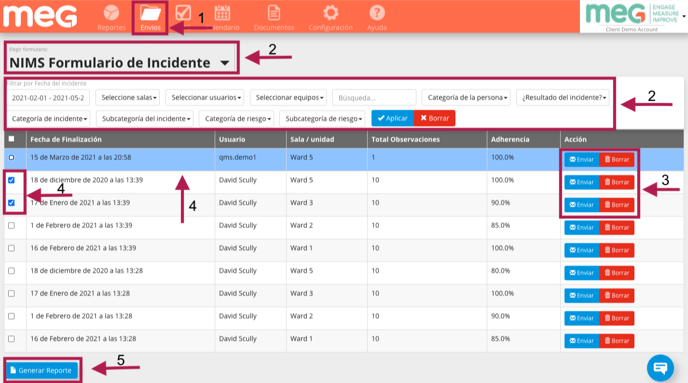Expand the Categoría de la persona dropdown
Screen dimensions: 688x383
pos(466,97)
